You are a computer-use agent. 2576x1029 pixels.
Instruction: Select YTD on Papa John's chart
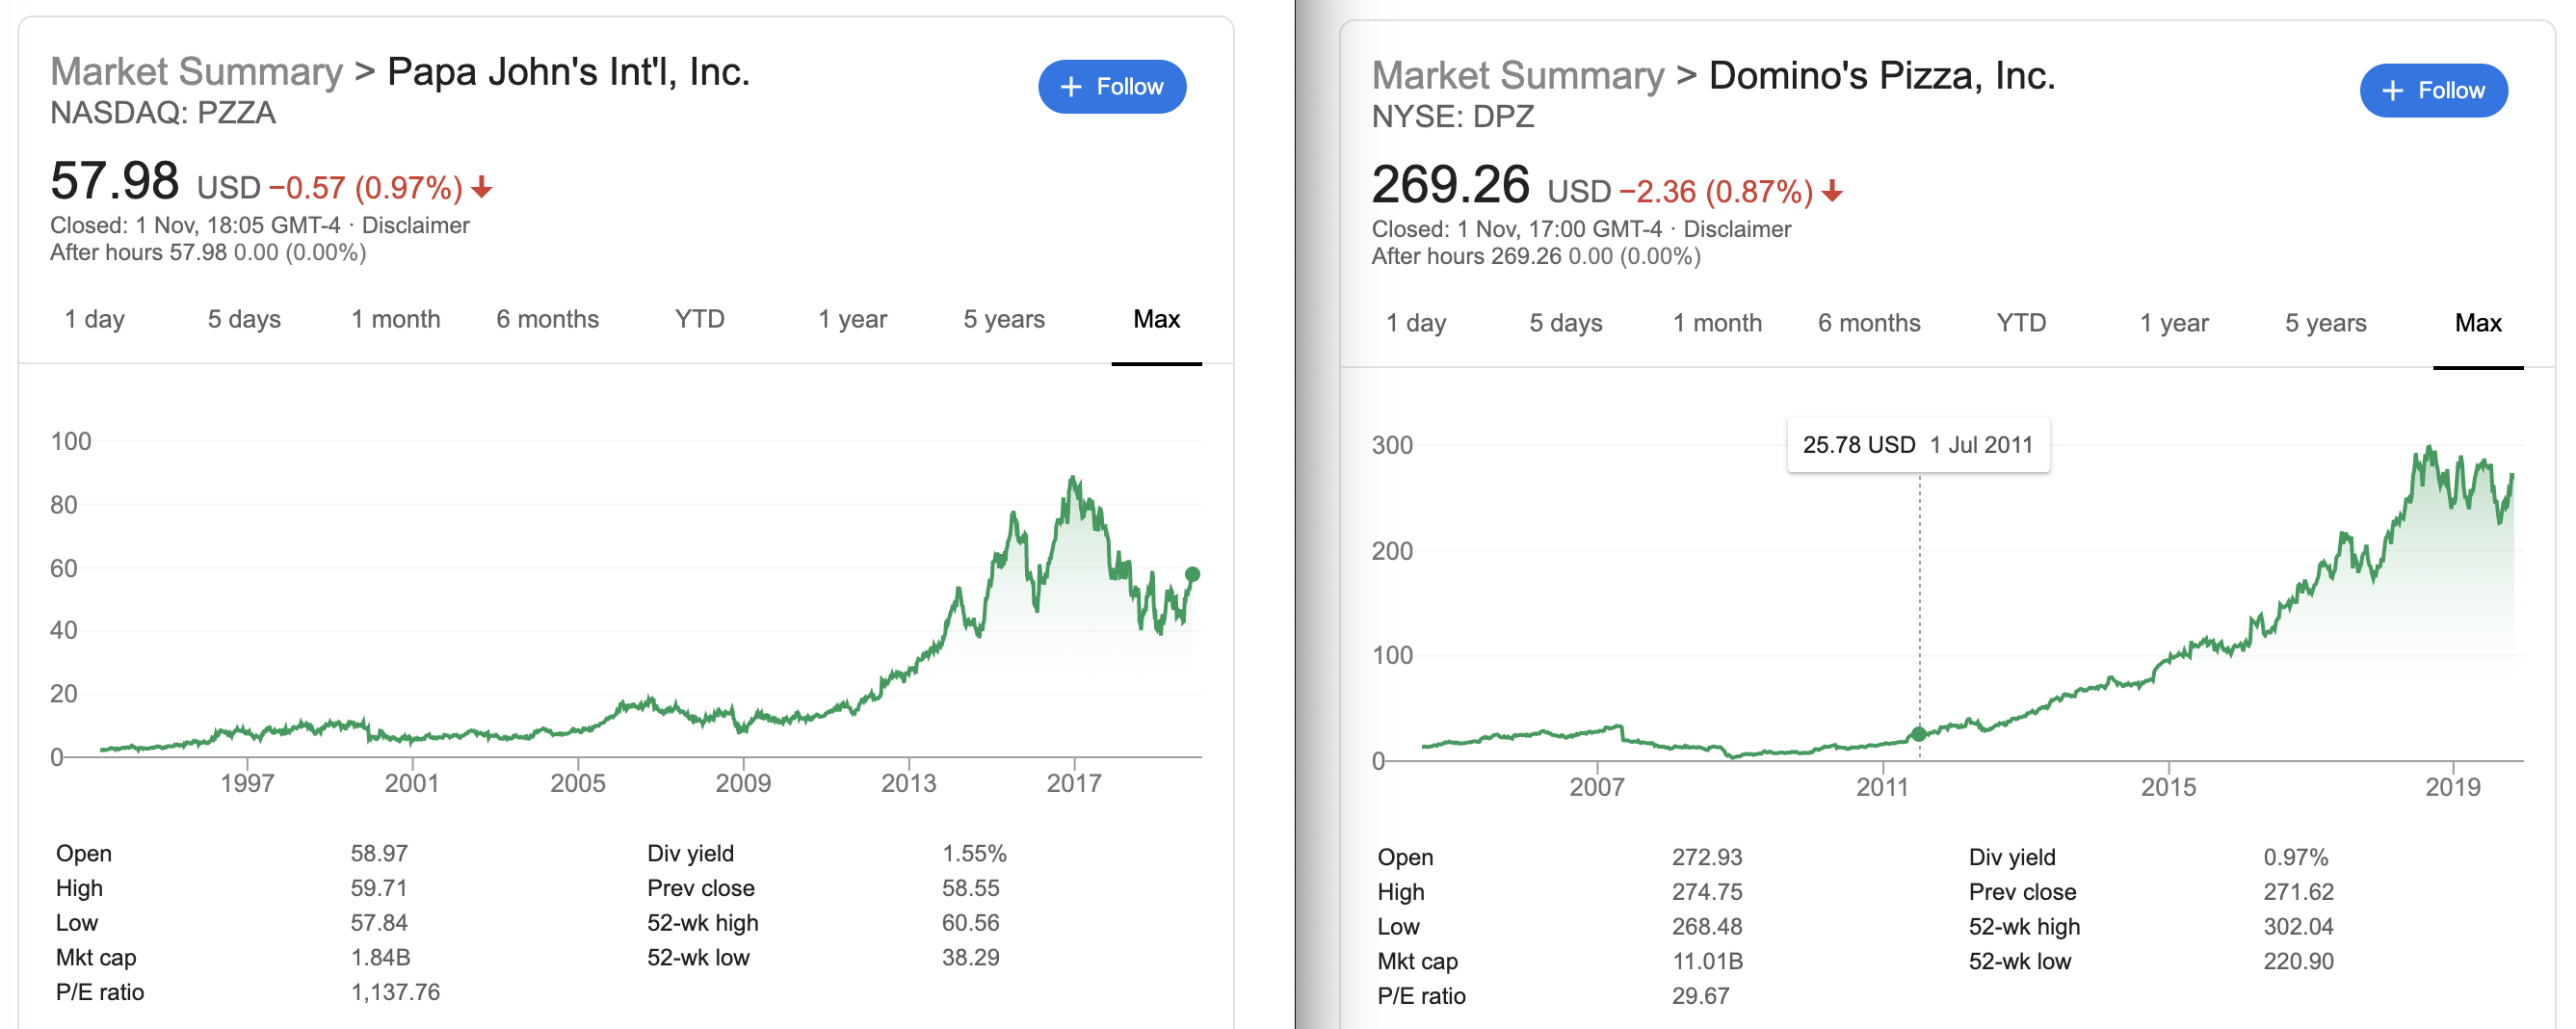pyautogui.click(x=699, y=319)
